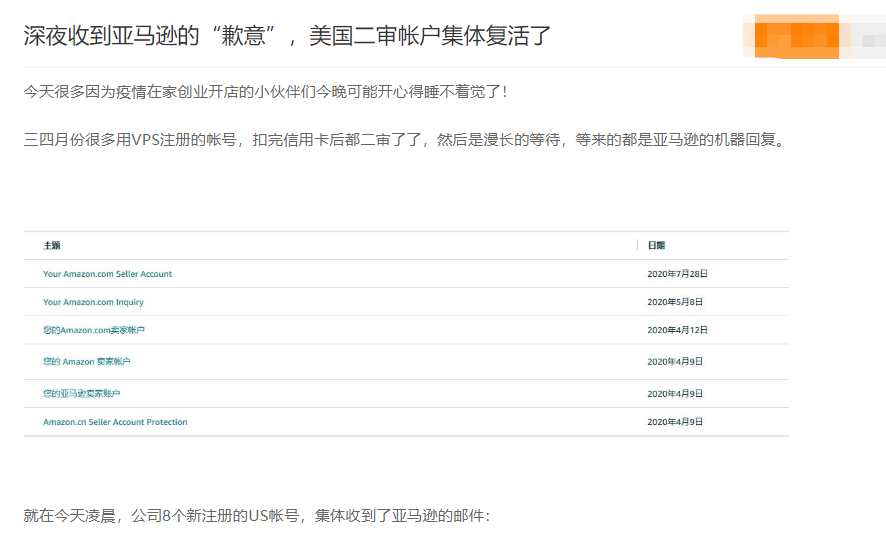Click paragraph starting 今天很多因为疫情
This screenshot has height=542, width=886.
click(x=266, y=92)
